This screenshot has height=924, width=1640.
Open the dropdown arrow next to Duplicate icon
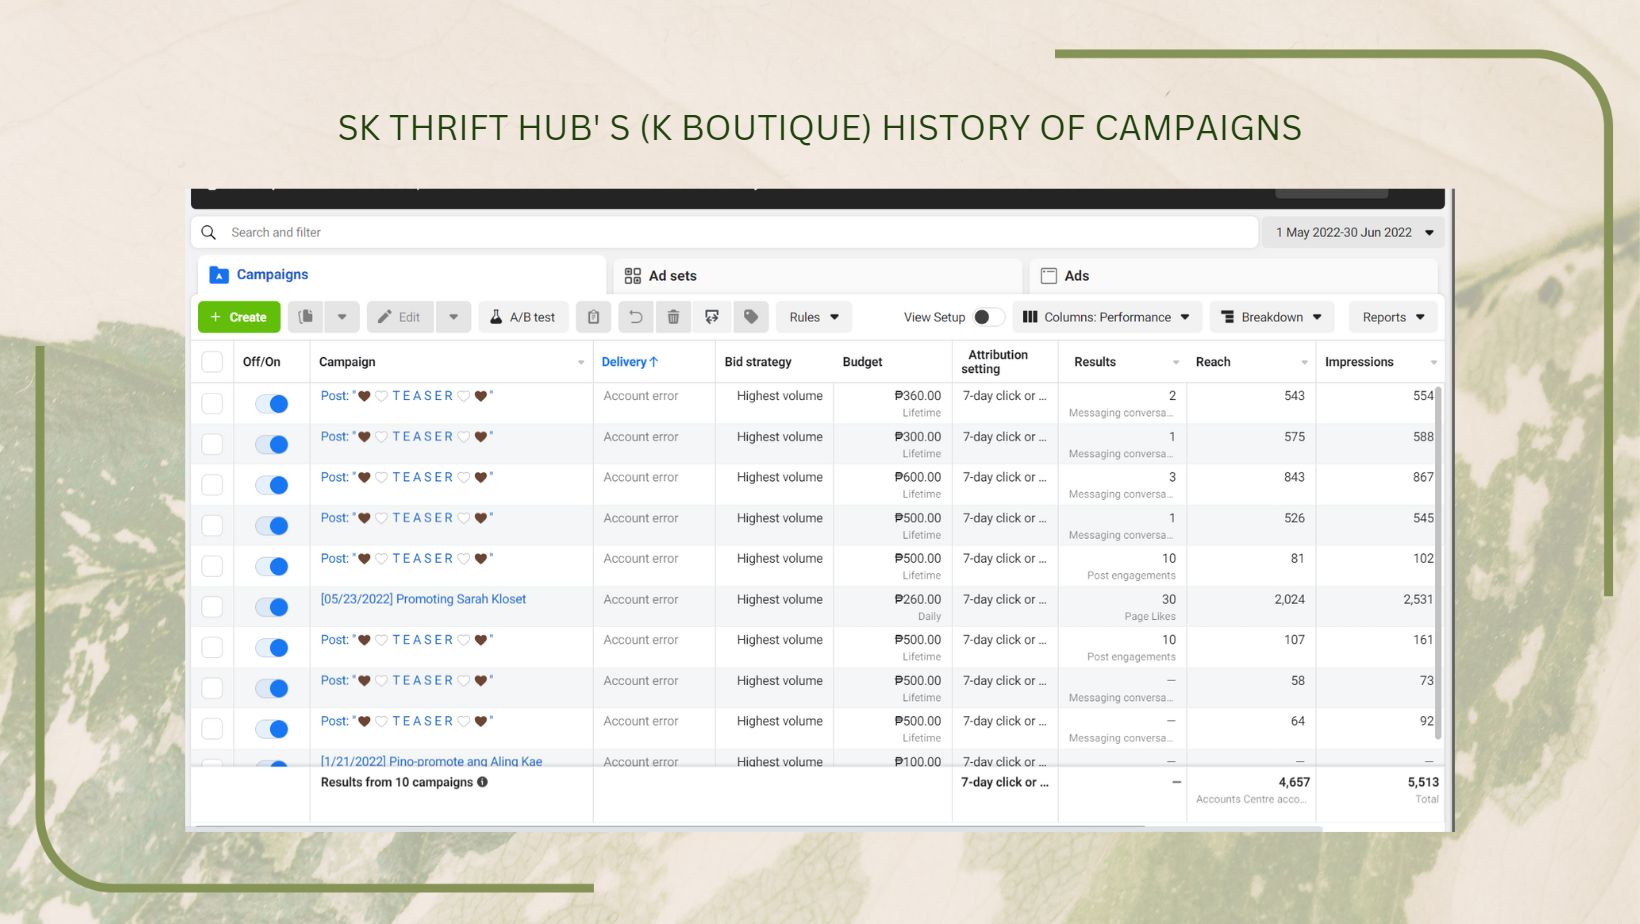(x=342, y=317)
